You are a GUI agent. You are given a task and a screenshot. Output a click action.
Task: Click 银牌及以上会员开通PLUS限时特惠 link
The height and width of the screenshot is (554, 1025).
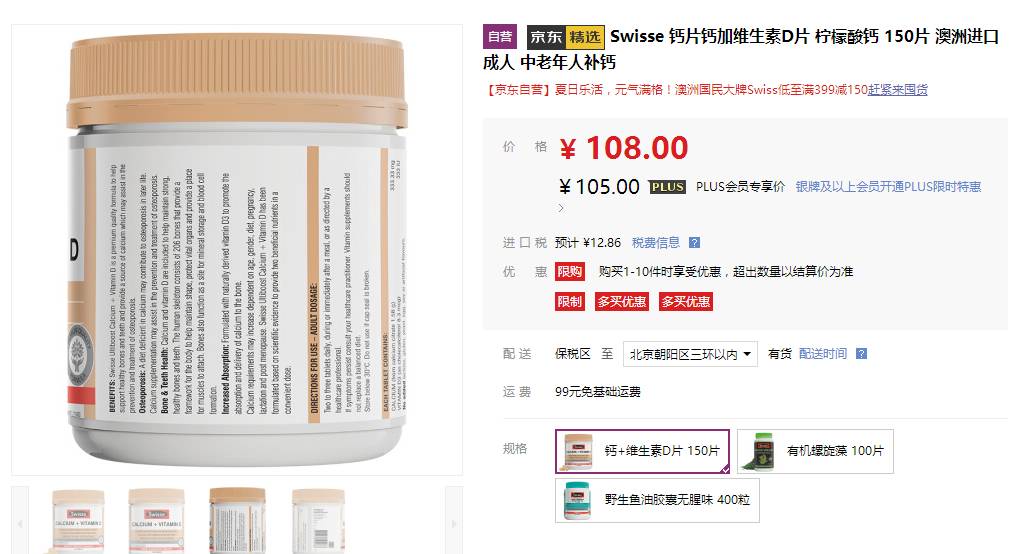click(x=888, y=187)
